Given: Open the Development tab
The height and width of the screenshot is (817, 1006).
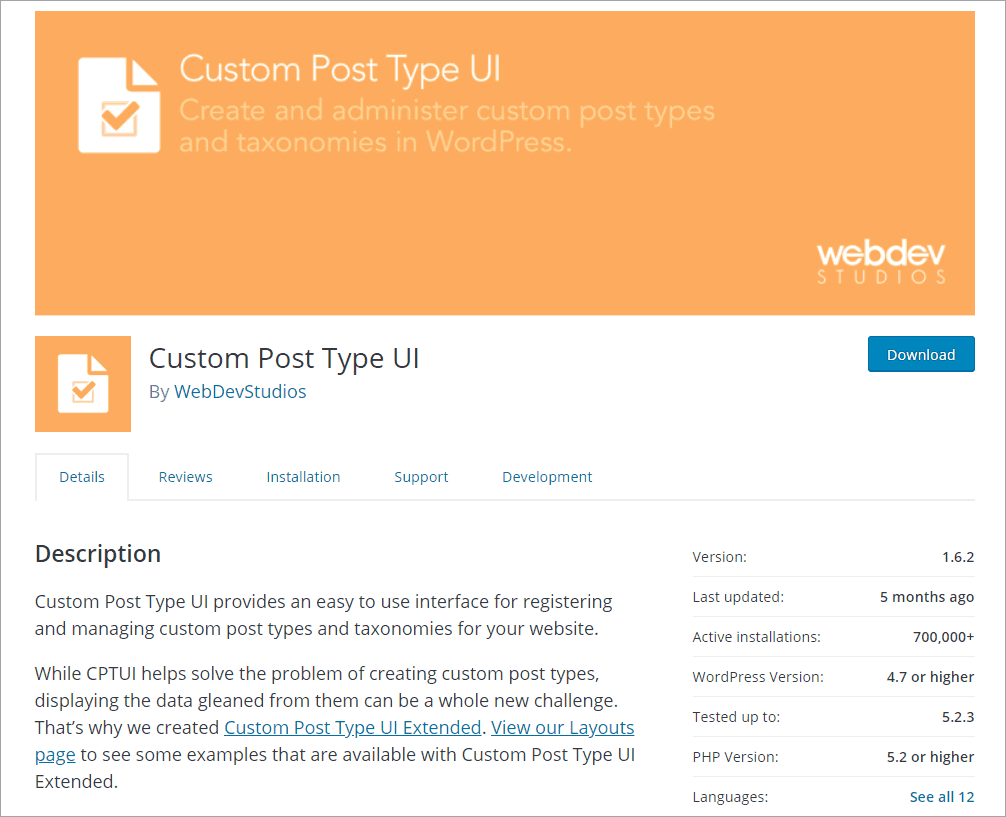Looking at the screenshot, I should point(547,477).
